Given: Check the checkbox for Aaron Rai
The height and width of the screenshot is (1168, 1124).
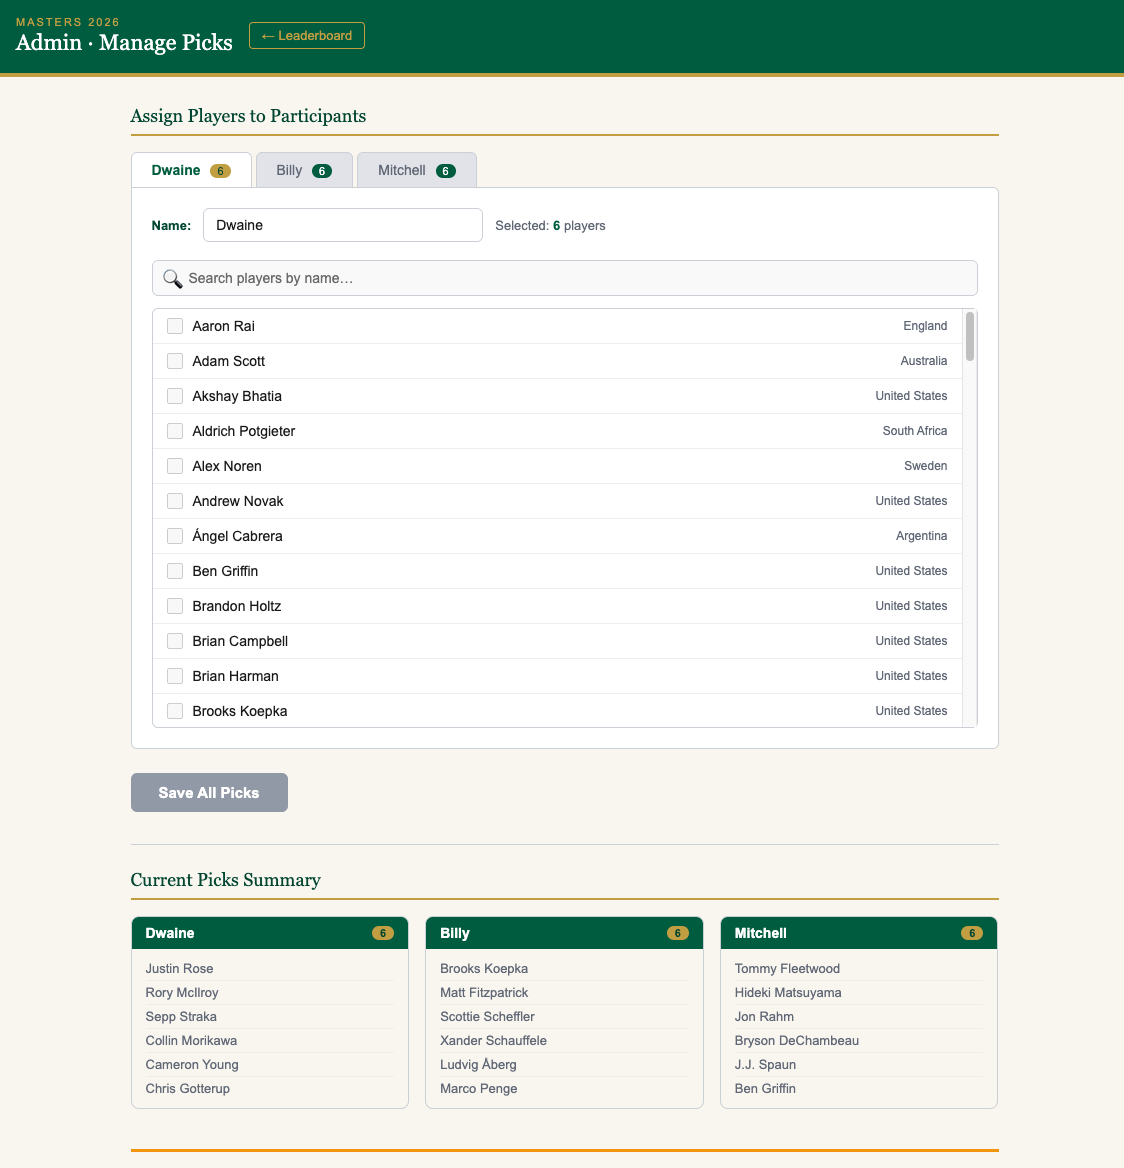Looking at the screenshot, I should [175, 326].
